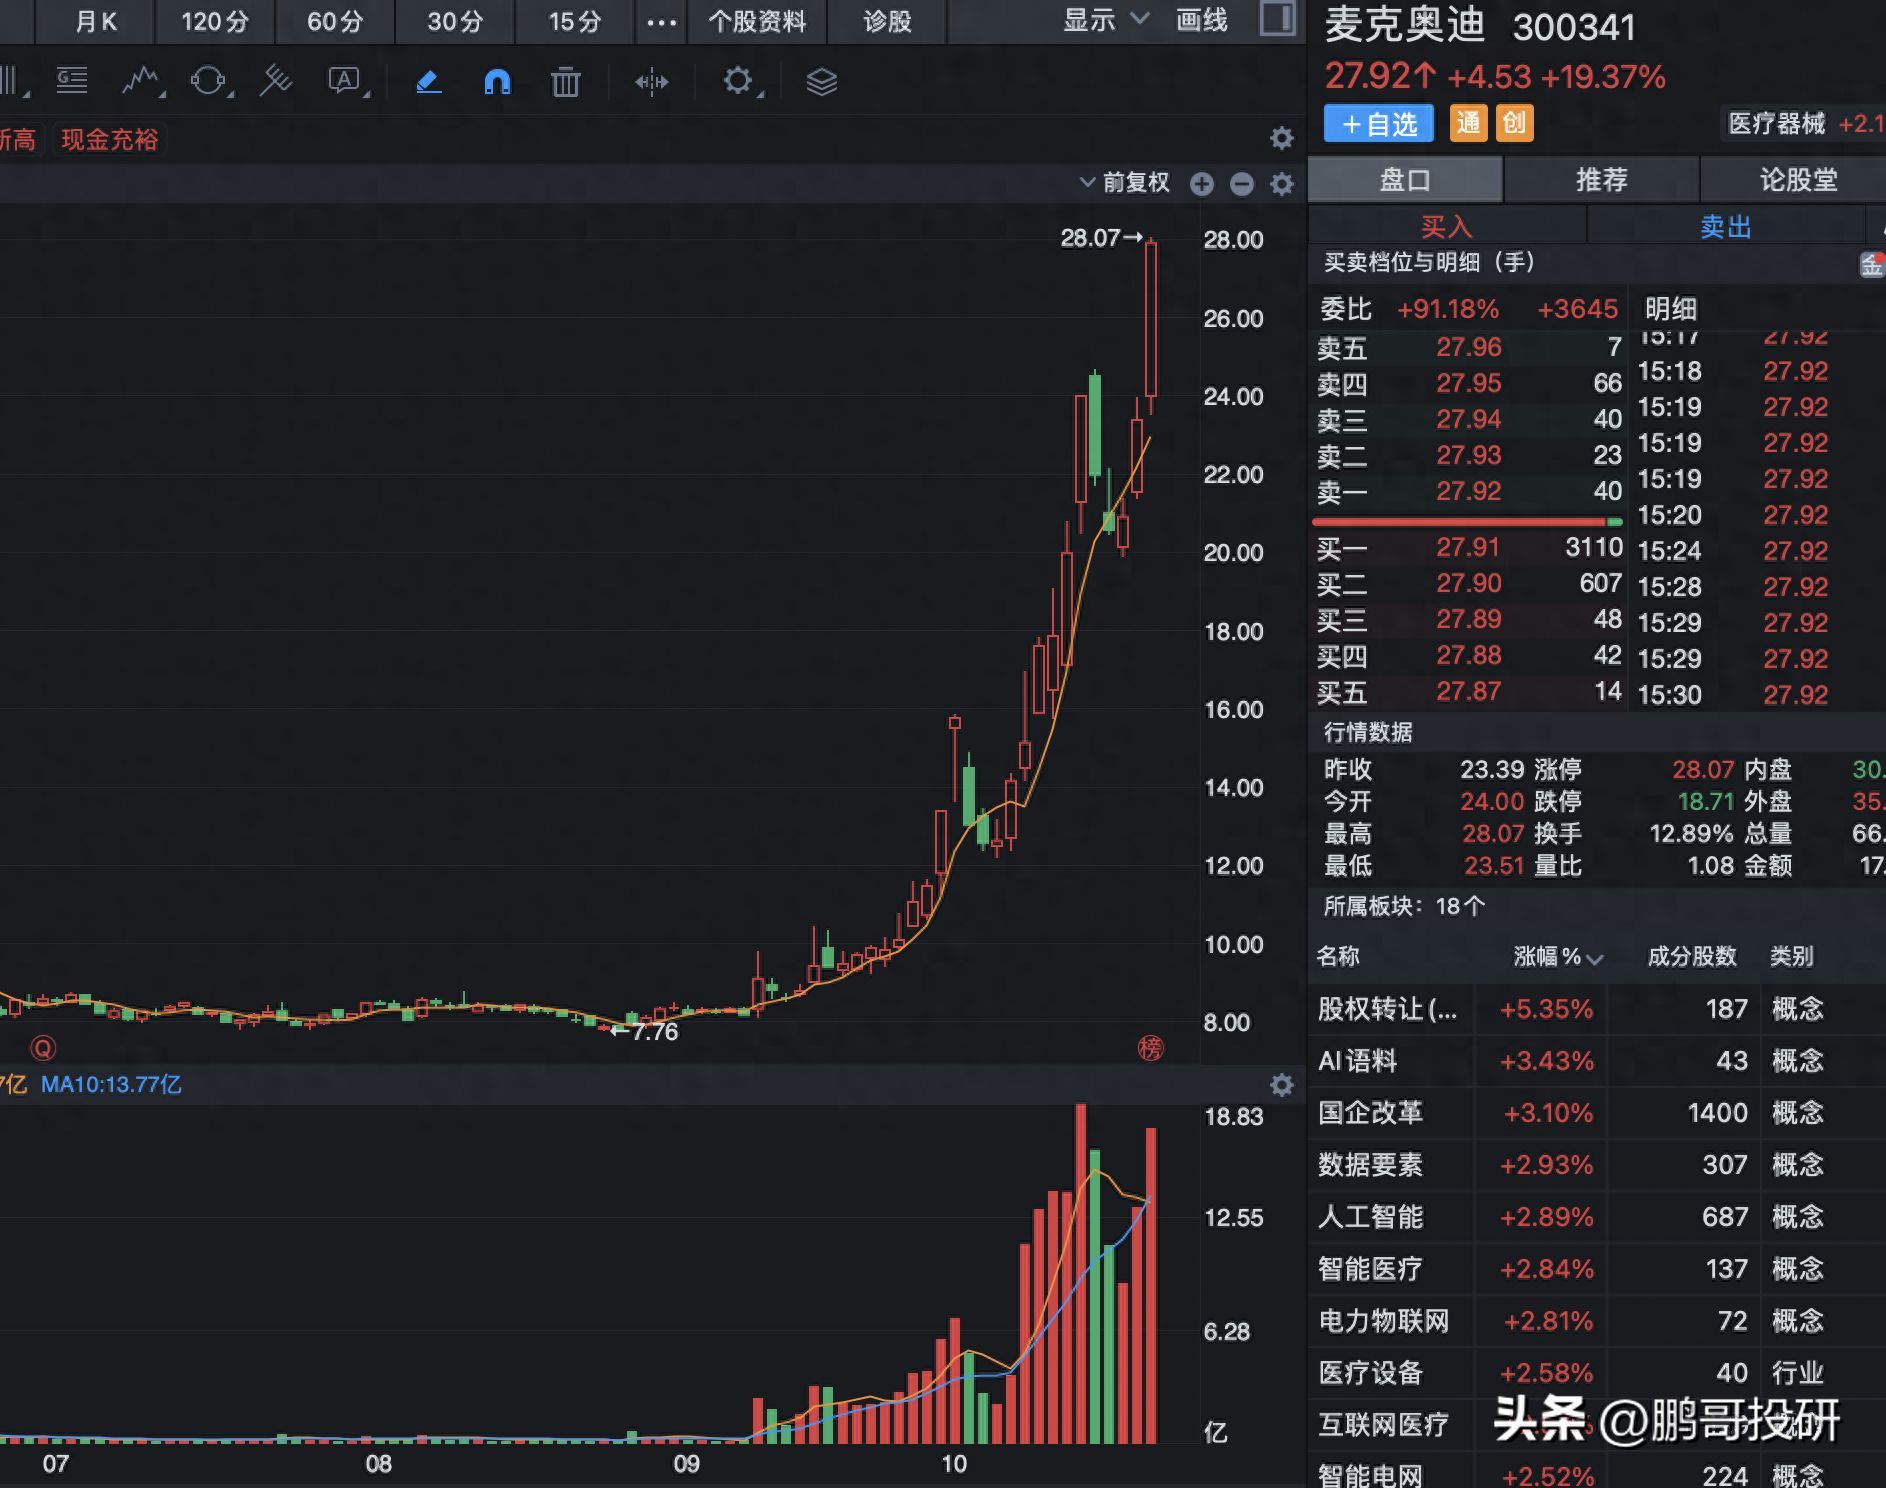Open the 推荐 tab
Screen dimensions: 1886x1488
[1601, 180]
